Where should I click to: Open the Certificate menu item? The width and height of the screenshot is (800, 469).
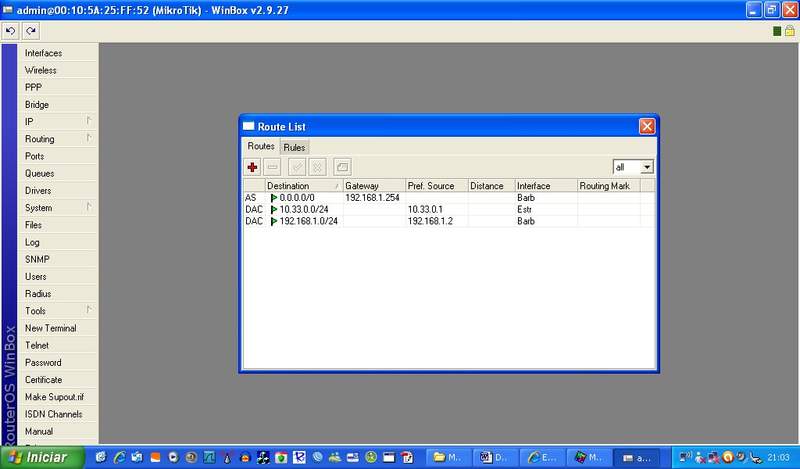click(x=57, y=380)
